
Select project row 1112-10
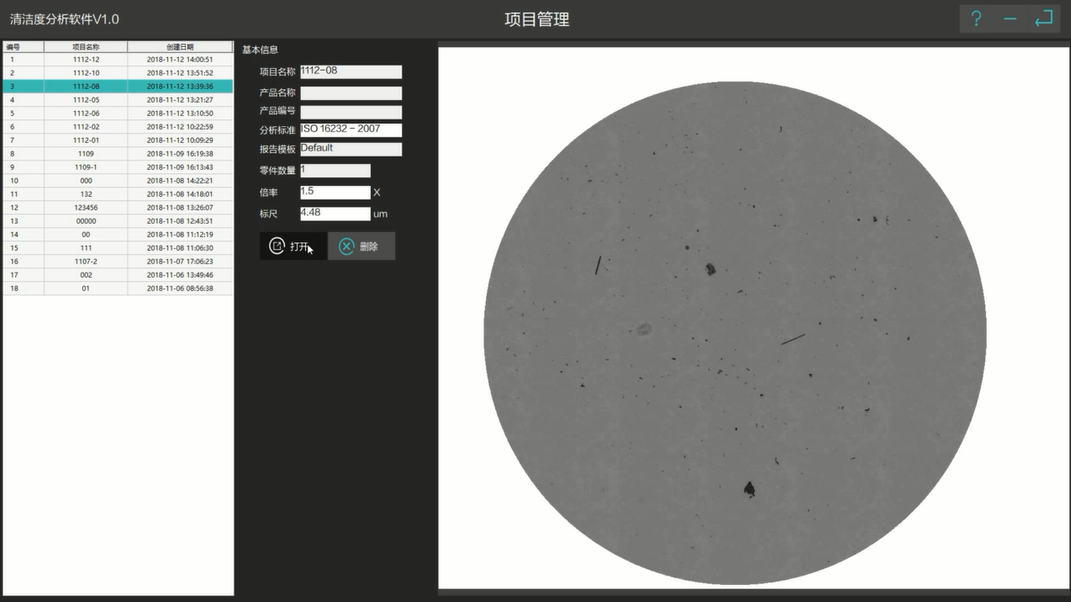point(86,73)
